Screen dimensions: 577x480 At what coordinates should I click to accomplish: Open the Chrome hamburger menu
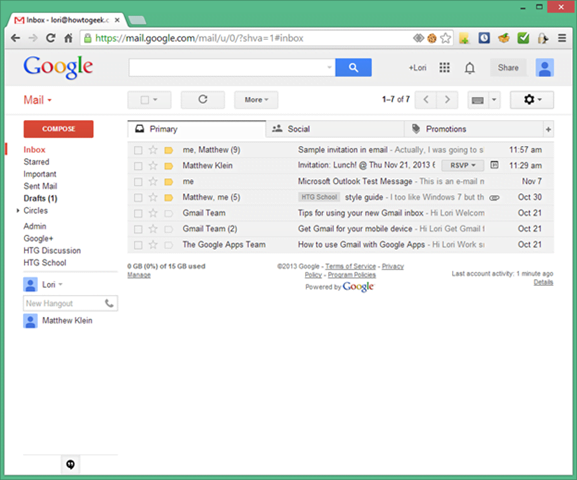[562, 38]
